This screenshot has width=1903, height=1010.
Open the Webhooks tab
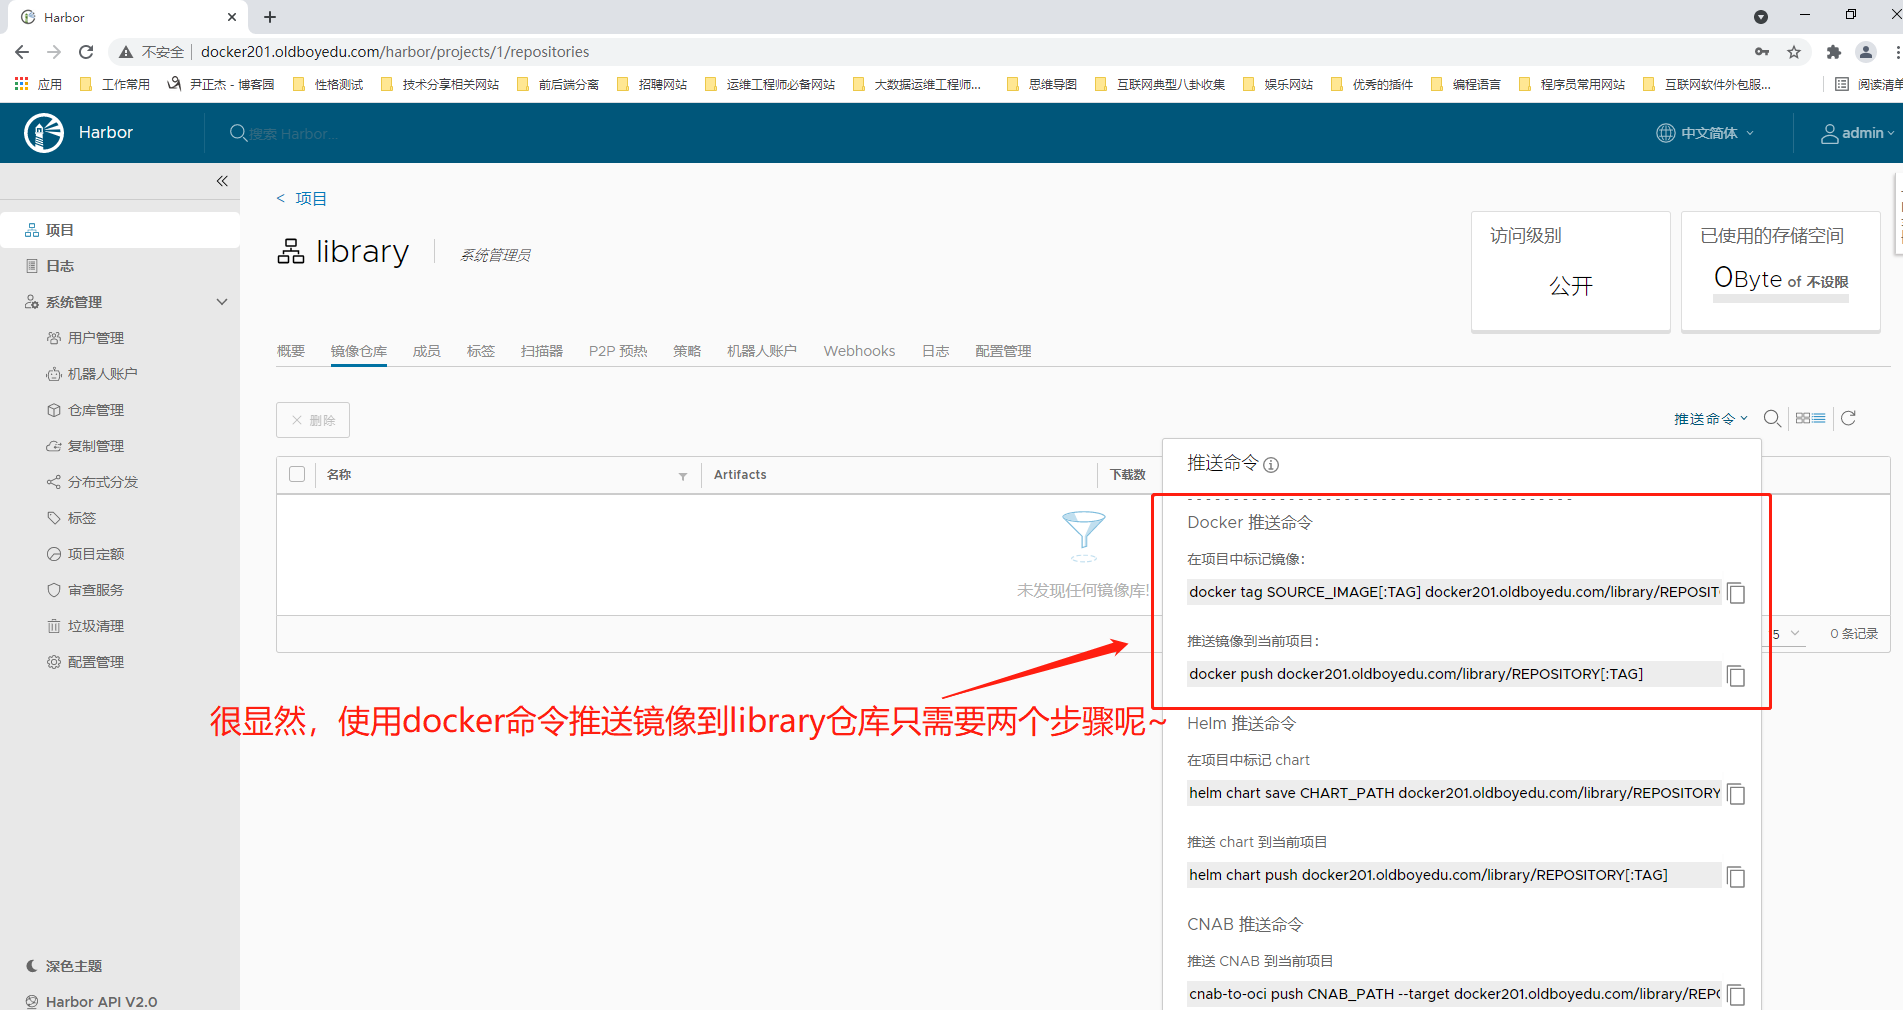859,351
